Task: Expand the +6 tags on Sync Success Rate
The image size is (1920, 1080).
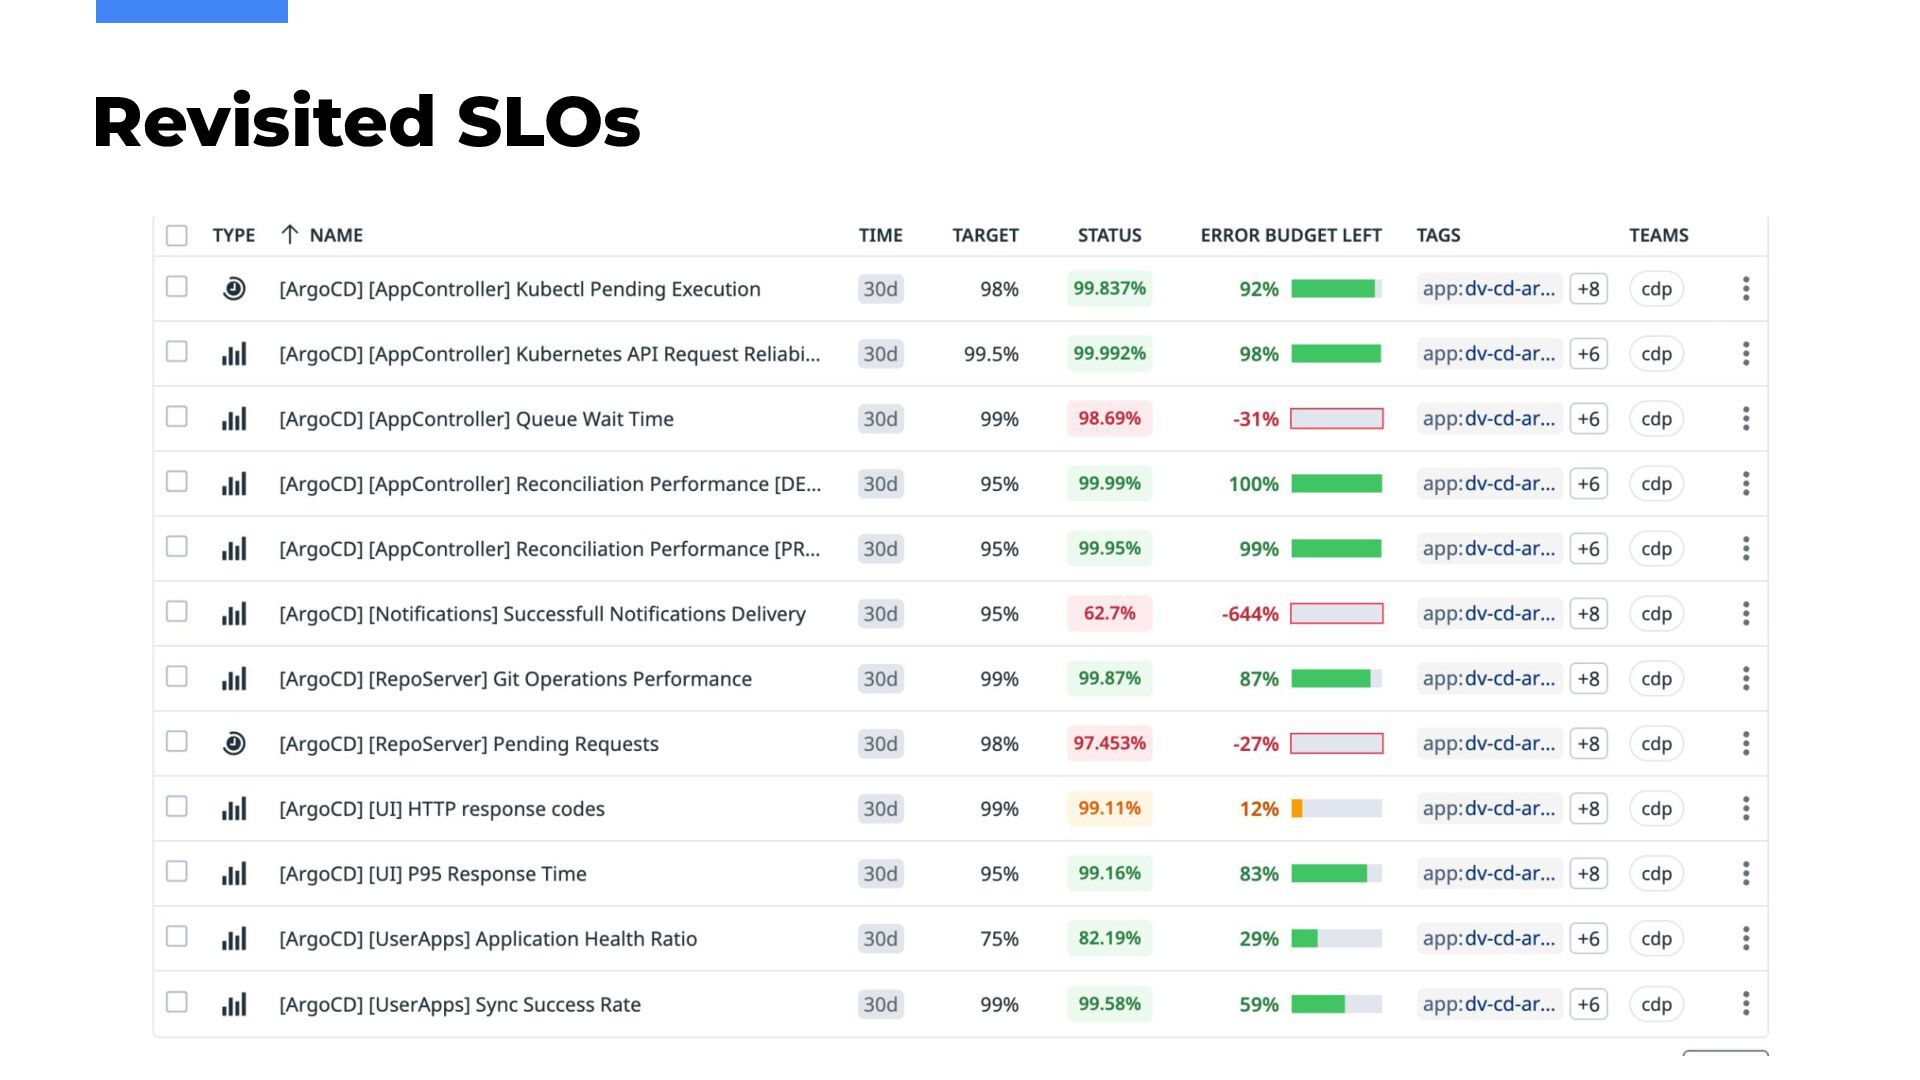Action: [x=1589, y=1004]
